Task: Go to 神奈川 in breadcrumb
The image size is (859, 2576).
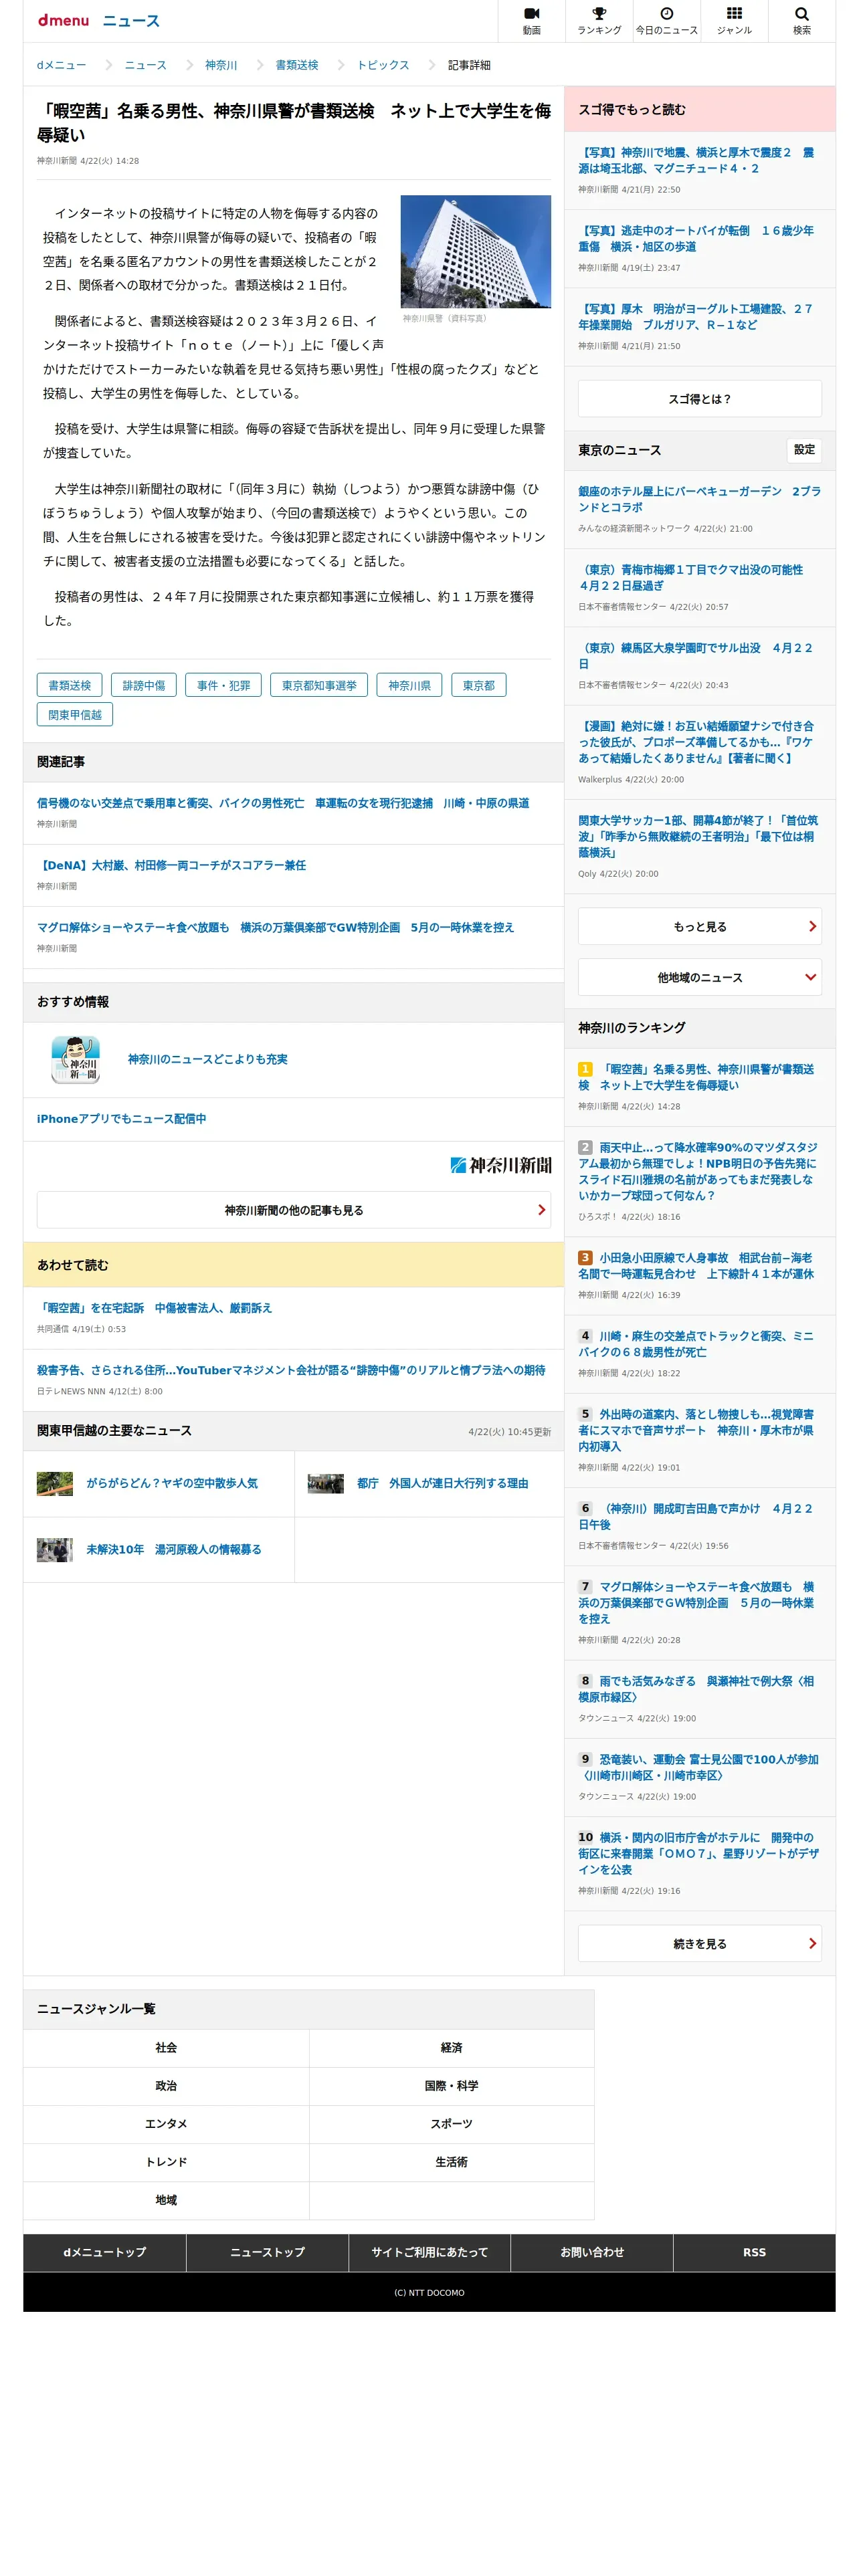Action: pos(221,65)
